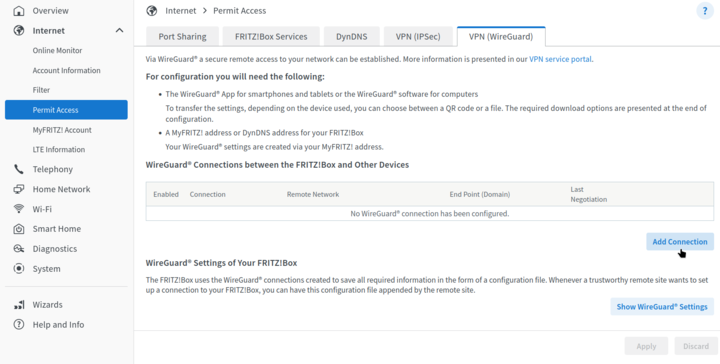
Task: Click the Internet breadcrumb link
Action: point(180,11)
